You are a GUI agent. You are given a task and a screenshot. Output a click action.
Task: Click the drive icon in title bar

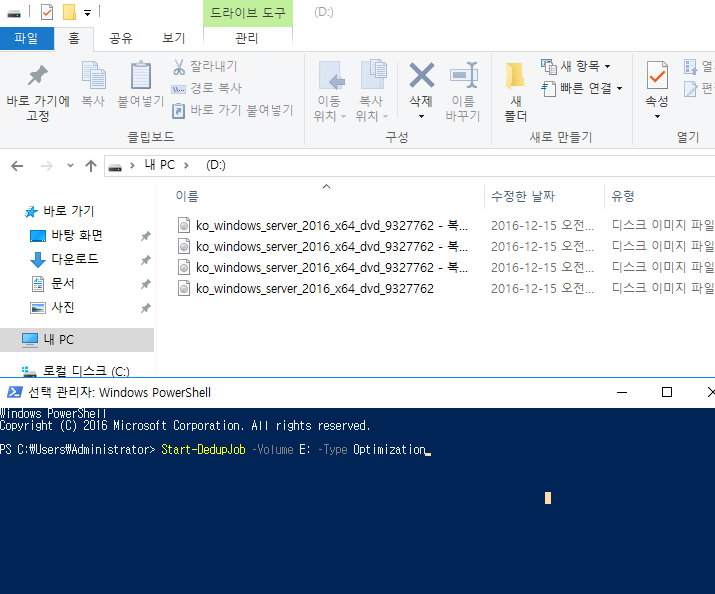tap(14, 13)
